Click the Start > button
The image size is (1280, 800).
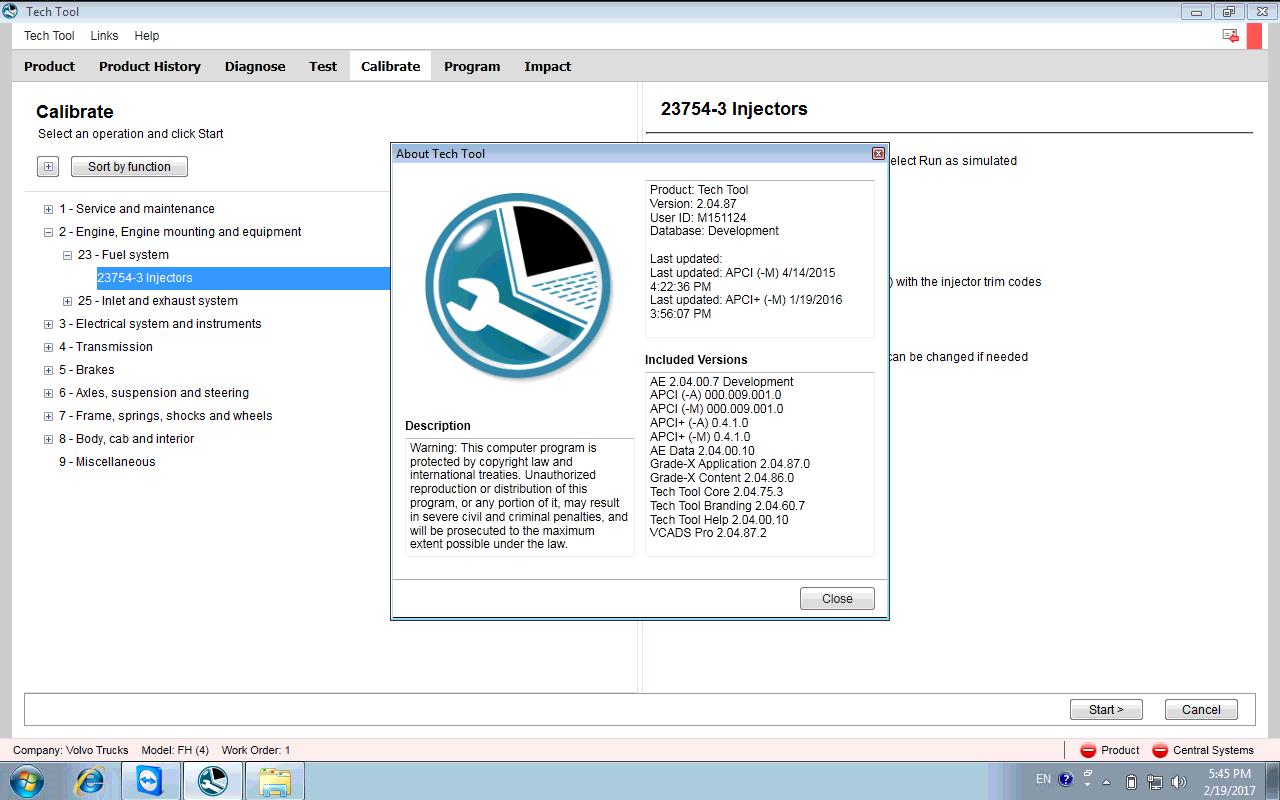click(1106, 709)
